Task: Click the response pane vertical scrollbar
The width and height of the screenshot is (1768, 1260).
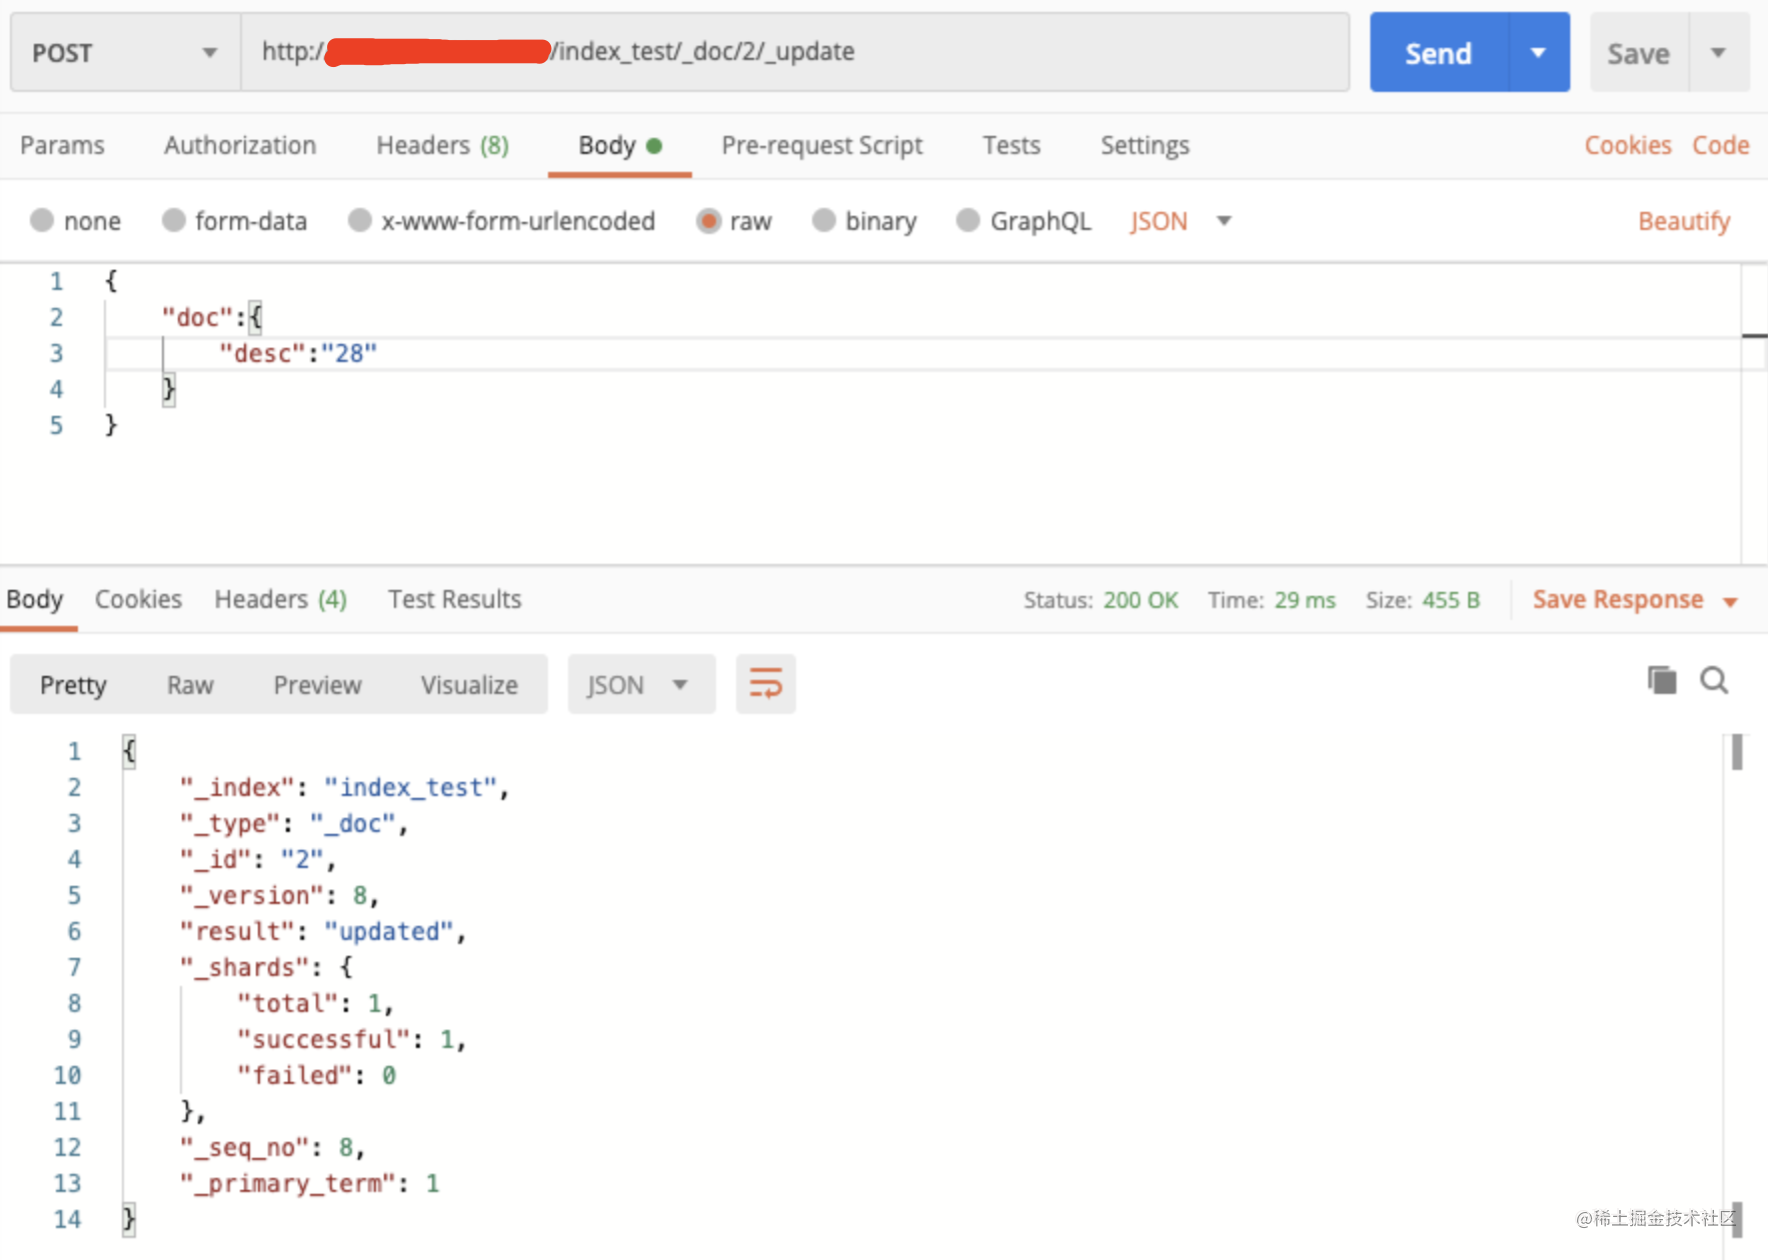Action: point(1736,753)
